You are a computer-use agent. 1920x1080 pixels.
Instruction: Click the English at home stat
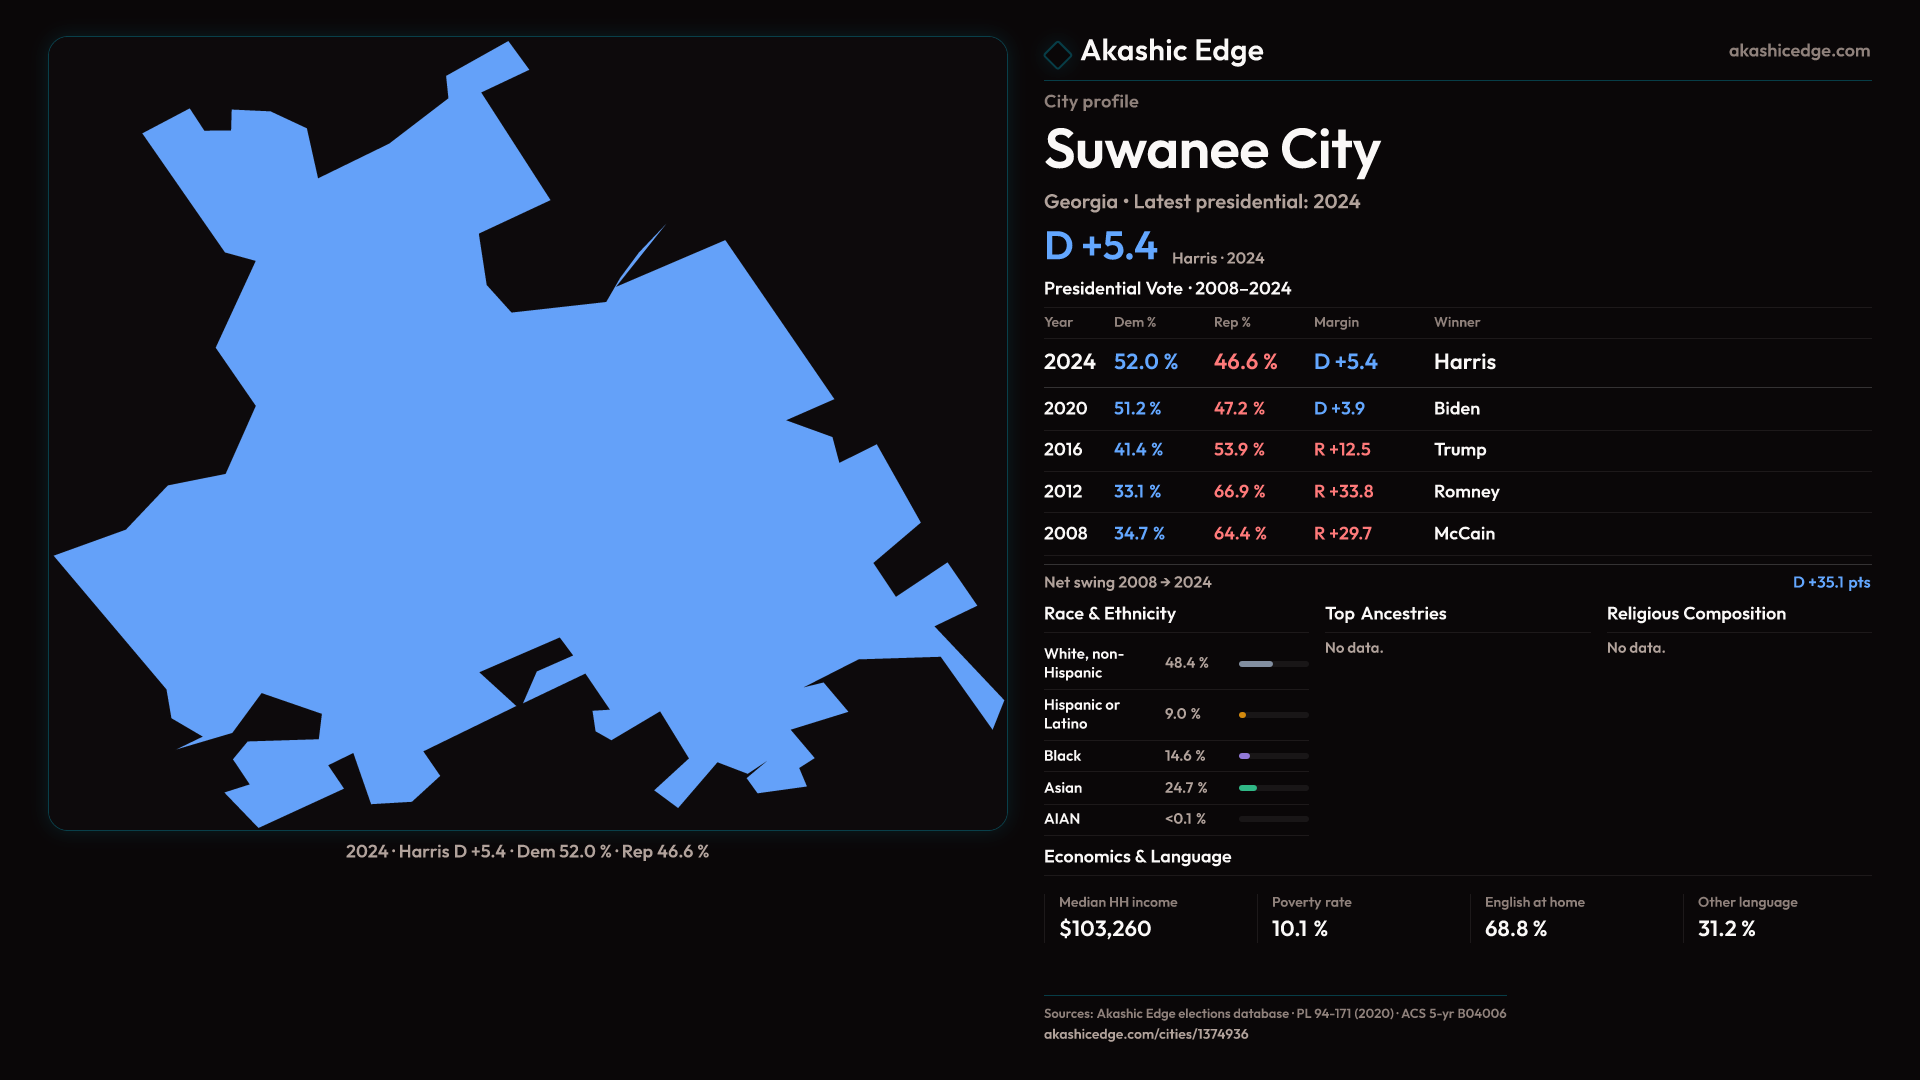pyautogui.click(x=1515, y=929)
